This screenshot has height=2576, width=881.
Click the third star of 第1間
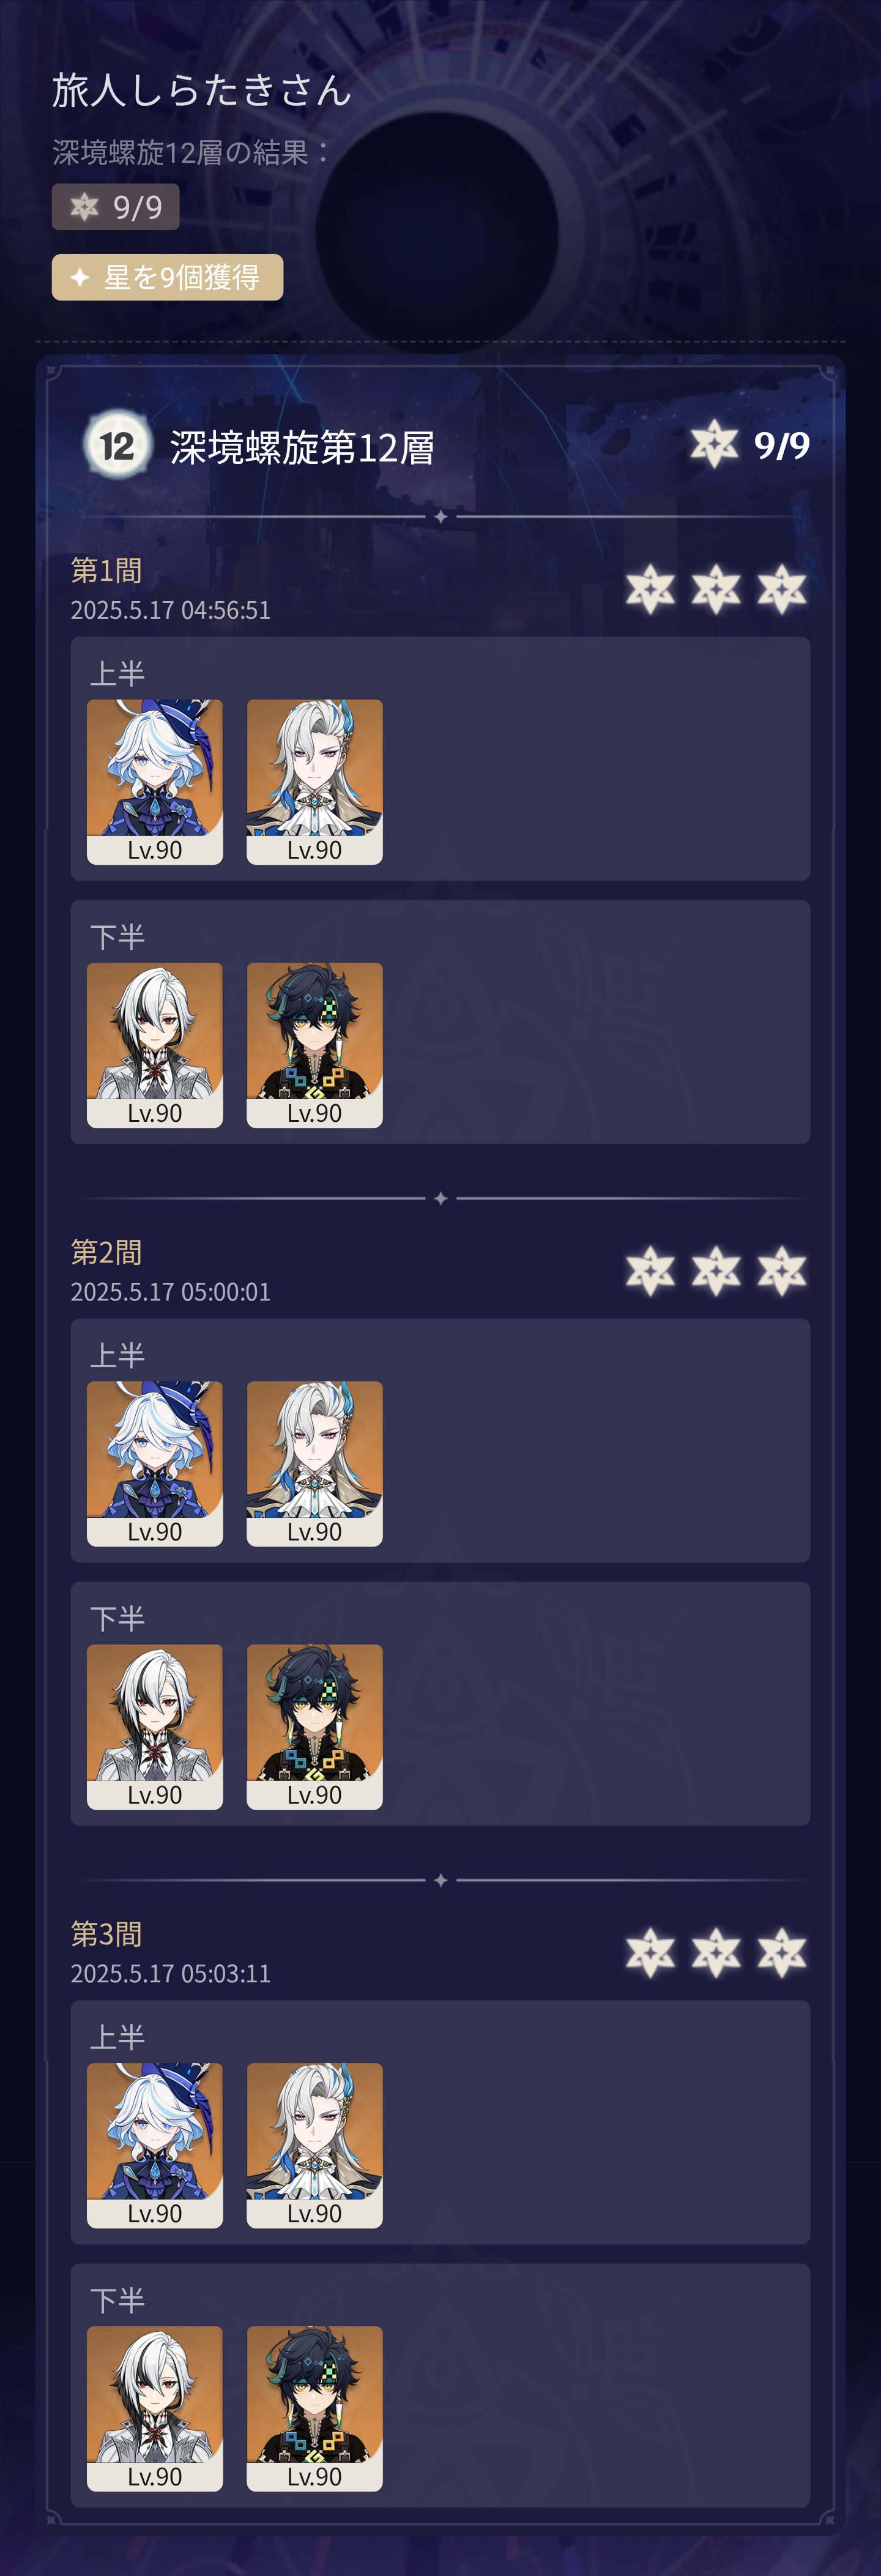[782, 589]
